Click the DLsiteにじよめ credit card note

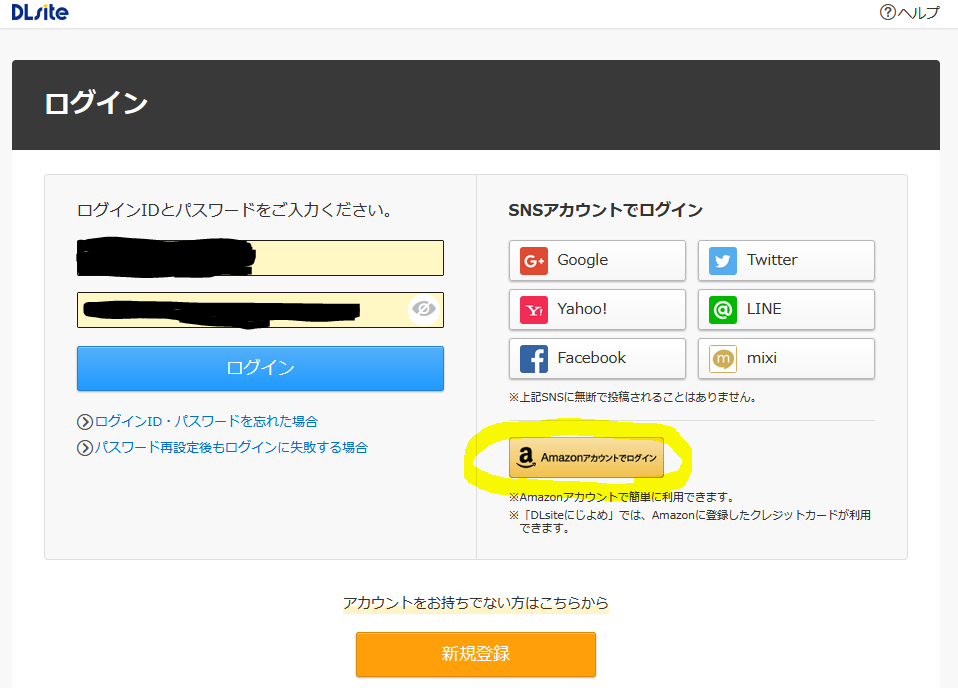690,521
